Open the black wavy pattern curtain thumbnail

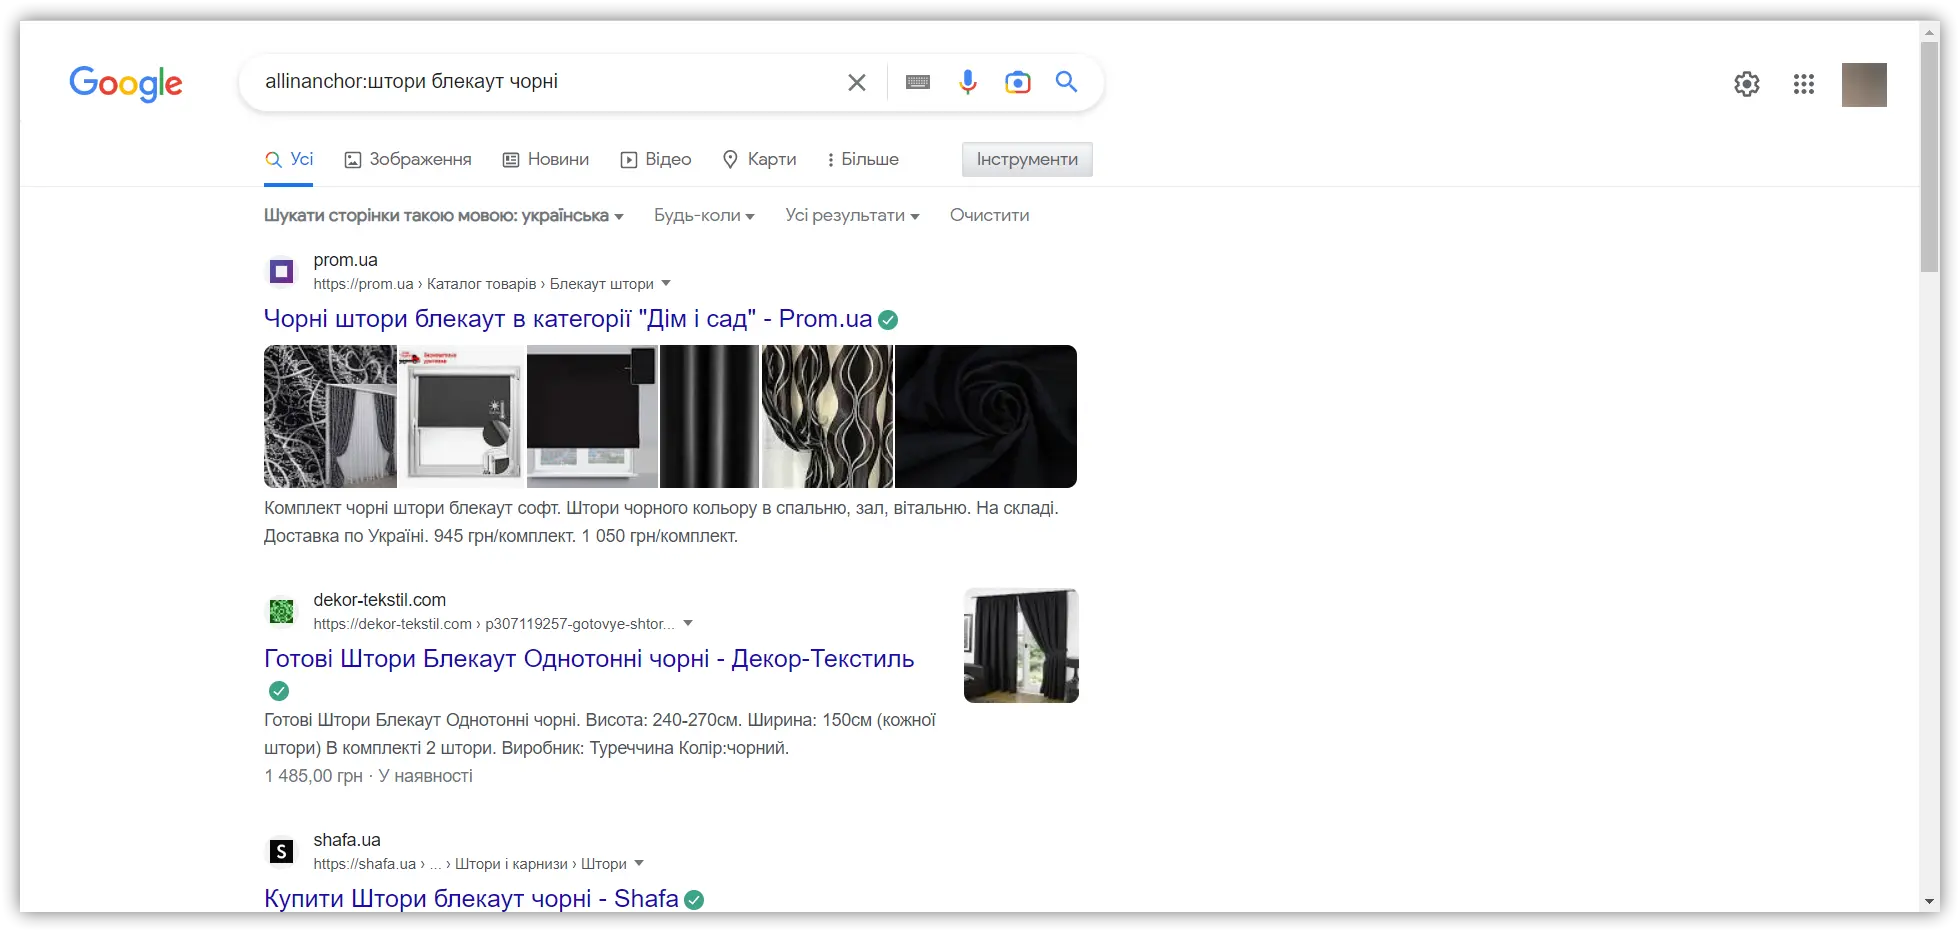(827, 416)
